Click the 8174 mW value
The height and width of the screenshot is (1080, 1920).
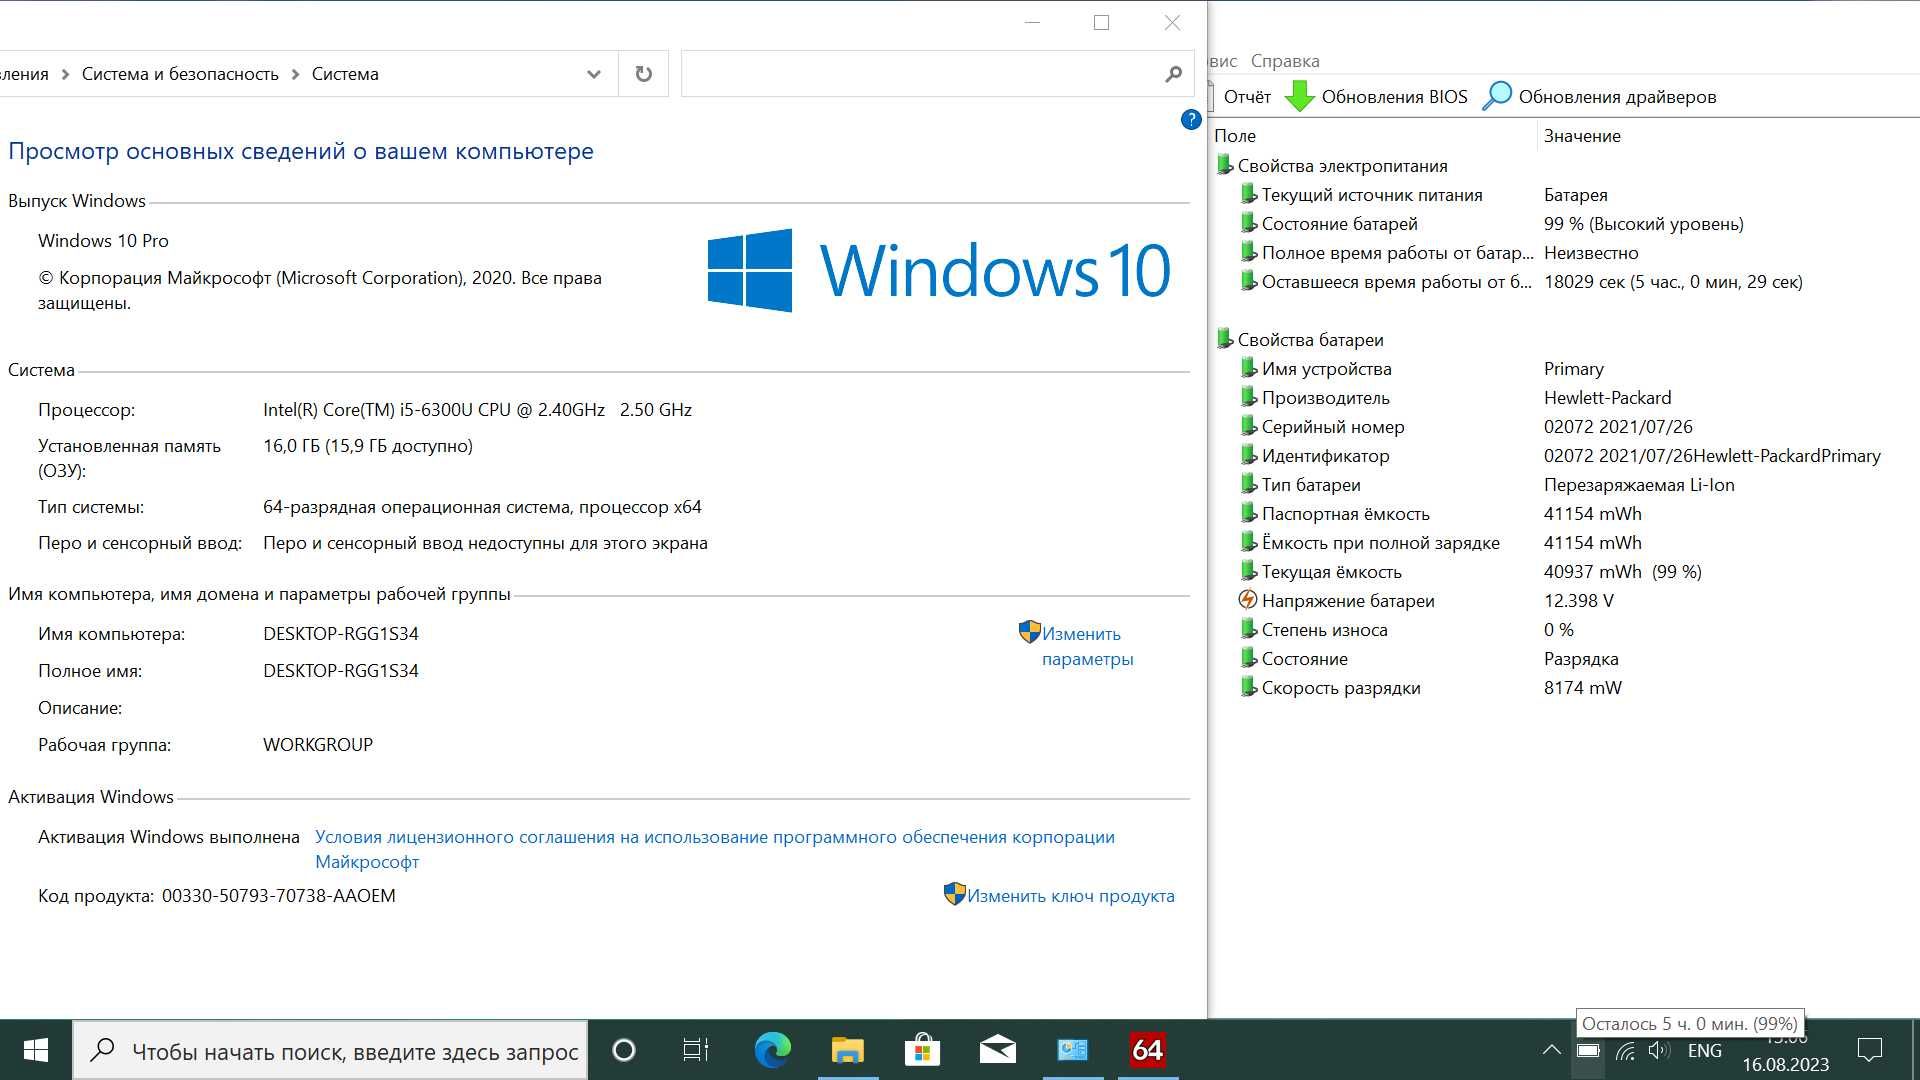coord(1582,688)
